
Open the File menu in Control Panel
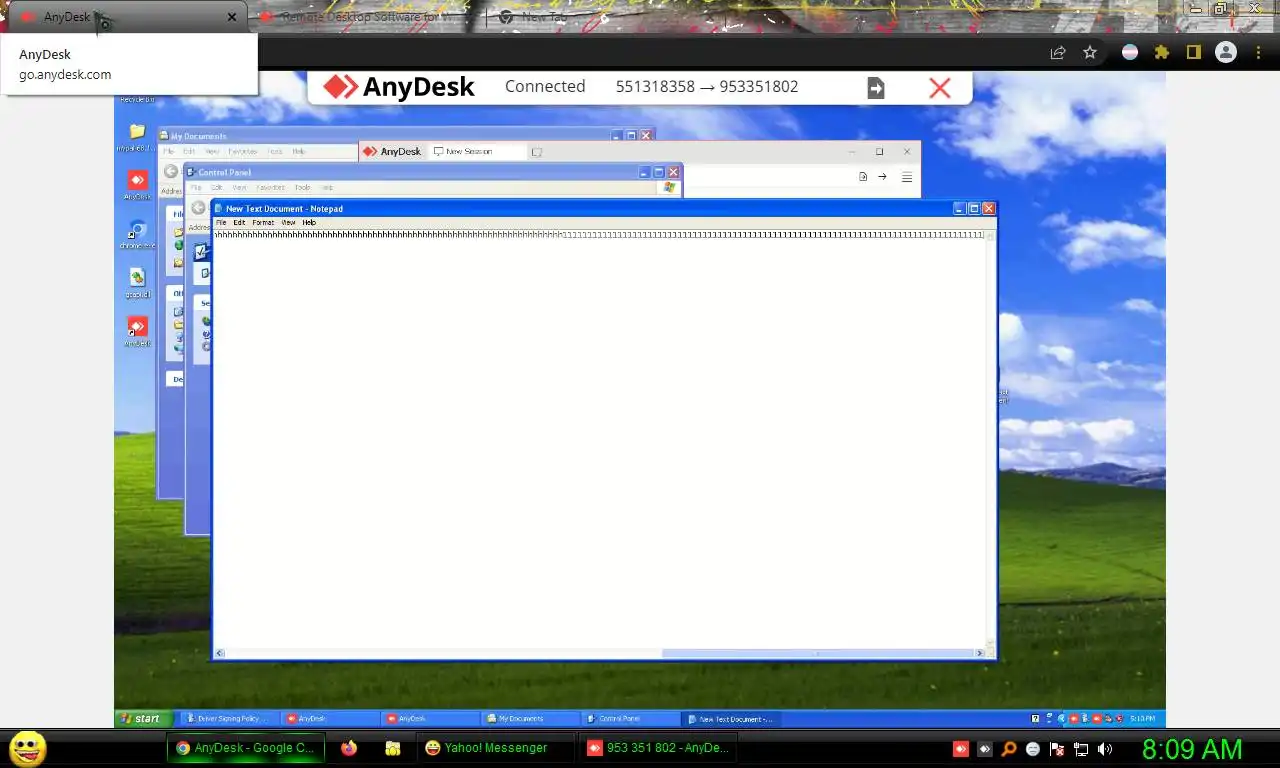coord(195,187)
